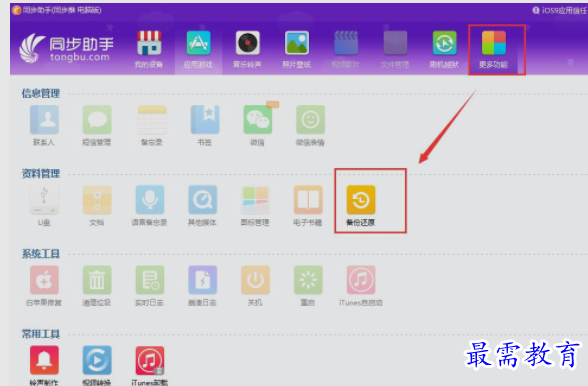Click the iOS9应用信任 help link
588x386 pixels.
pos(560,11)
